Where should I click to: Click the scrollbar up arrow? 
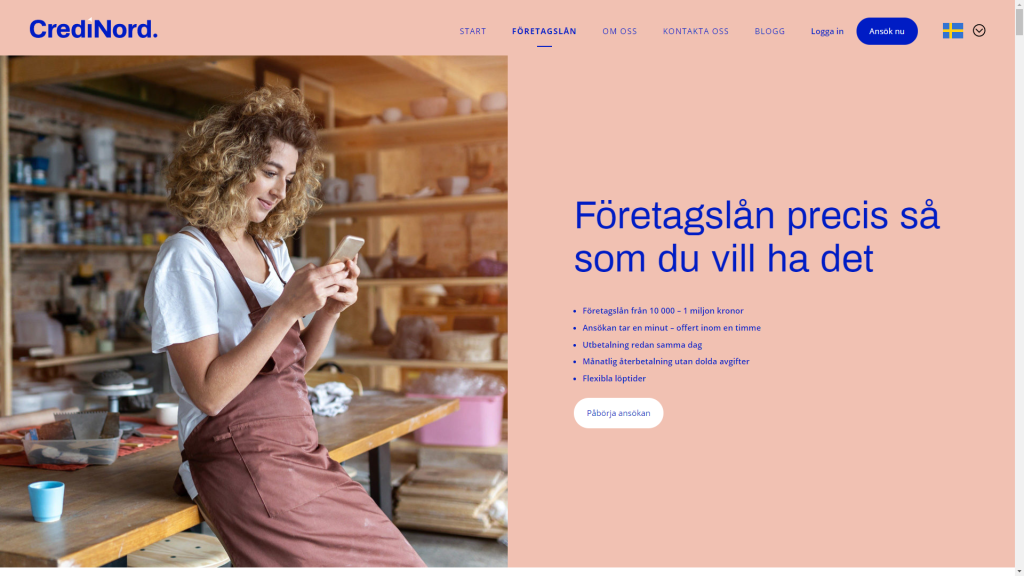[x=1019, y=5]
